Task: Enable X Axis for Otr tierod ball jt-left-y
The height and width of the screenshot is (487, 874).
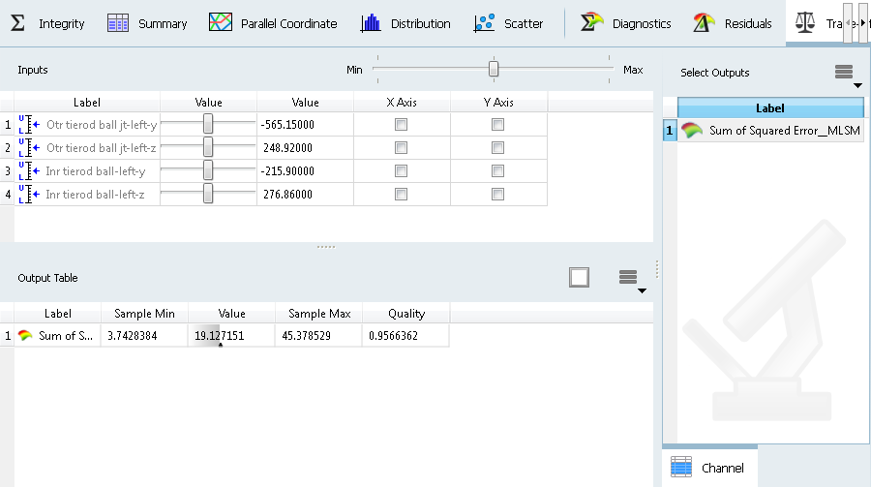Action: pos(401,125)
